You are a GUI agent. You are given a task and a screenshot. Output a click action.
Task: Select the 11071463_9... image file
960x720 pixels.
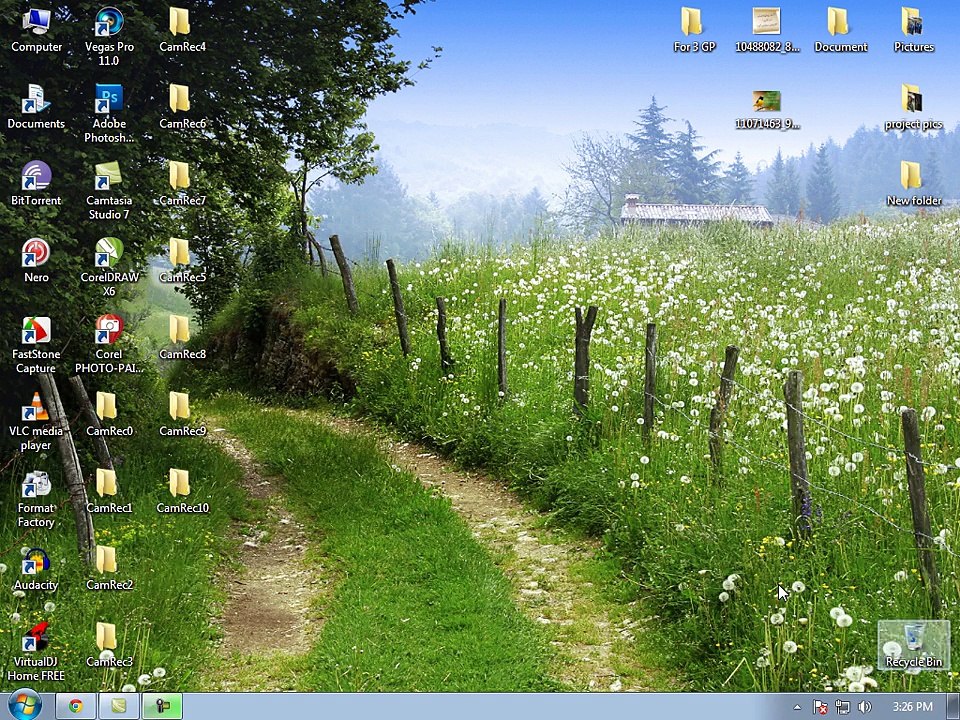767,109
